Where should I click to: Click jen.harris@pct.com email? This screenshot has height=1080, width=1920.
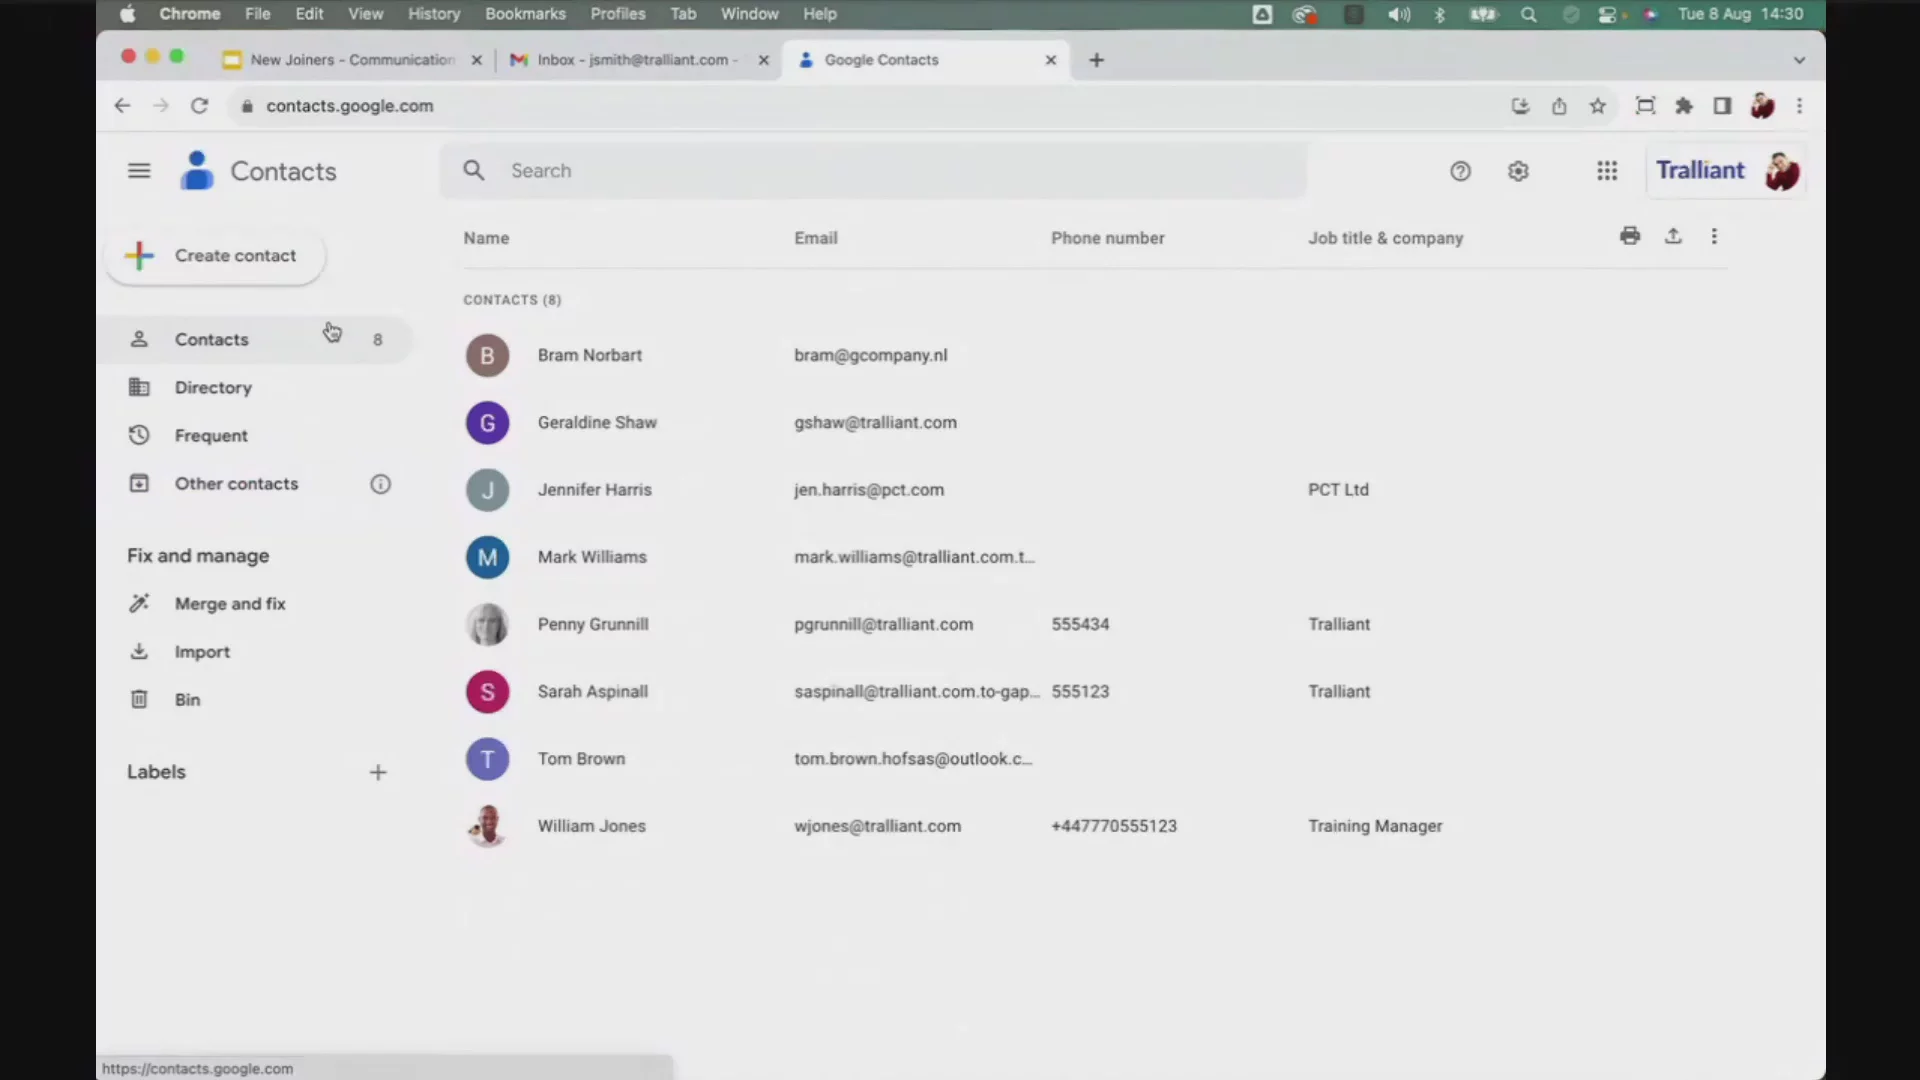coord(869,490)
